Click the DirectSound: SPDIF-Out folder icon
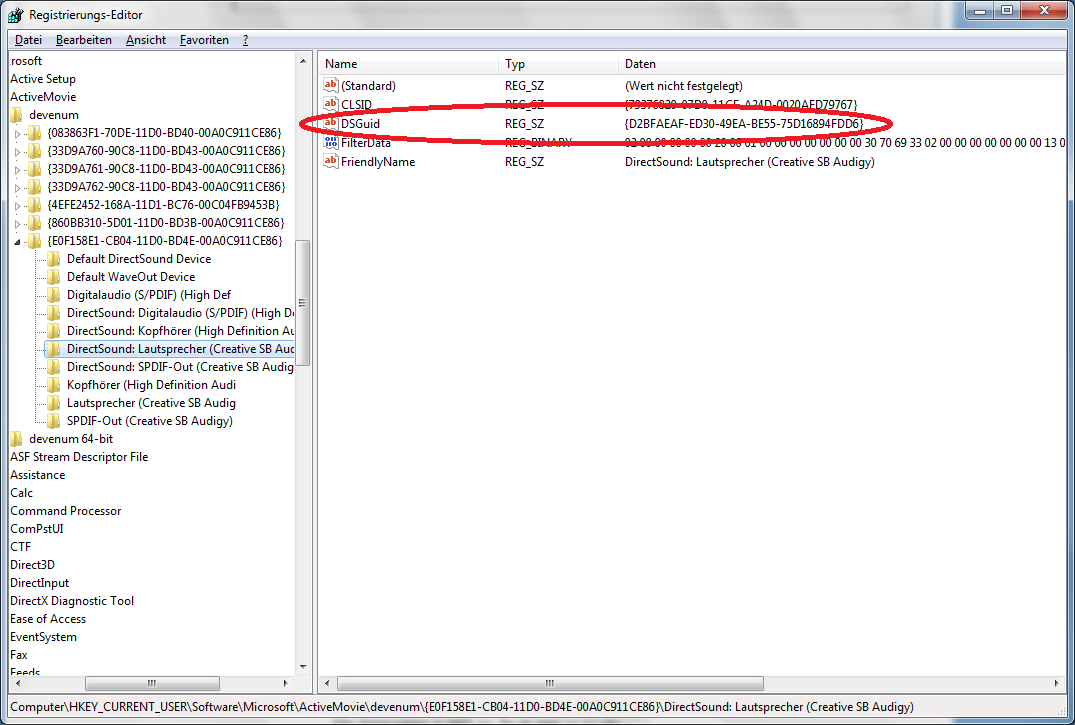The height and width of the screenshot is (725, 1075). click(x=53, y=367)
